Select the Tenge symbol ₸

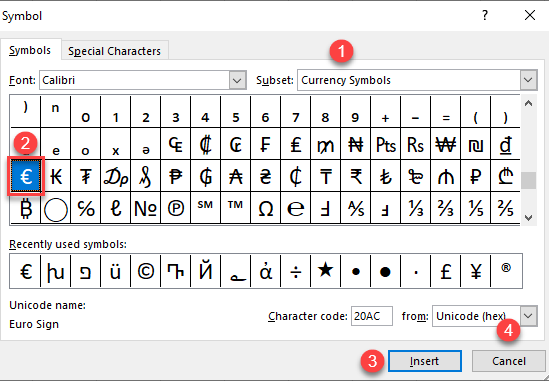coord(325,176)
